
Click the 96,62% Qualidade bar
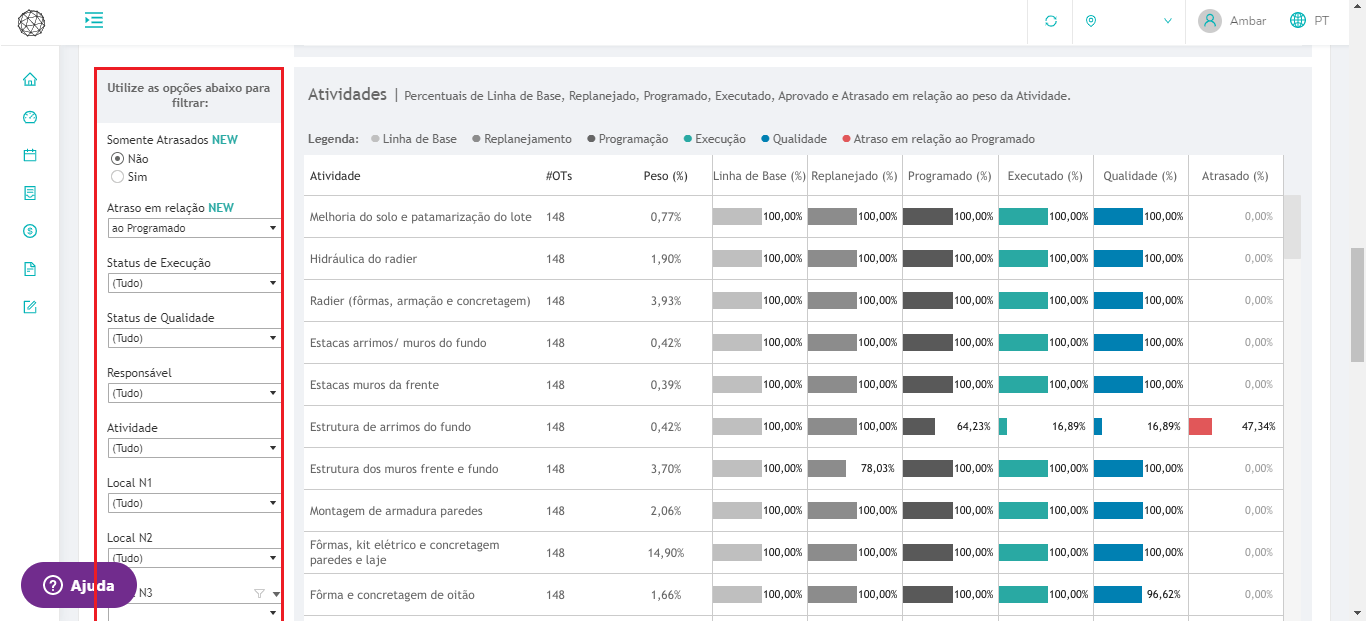tap(1118, 595)
